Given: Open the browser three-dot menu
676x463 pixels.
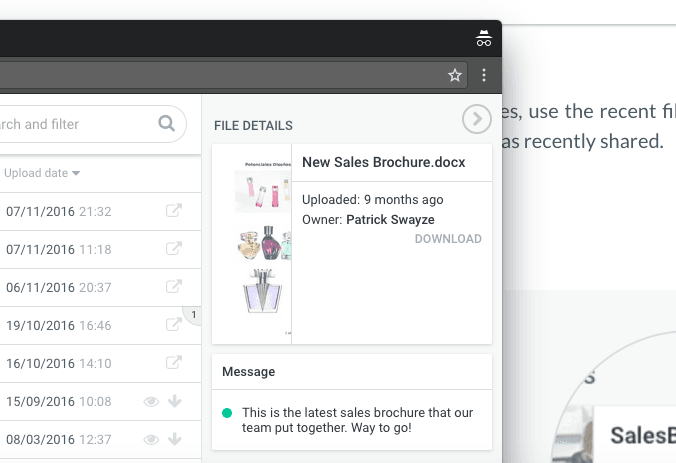Looking at the screenshot, I should [484, 75].
